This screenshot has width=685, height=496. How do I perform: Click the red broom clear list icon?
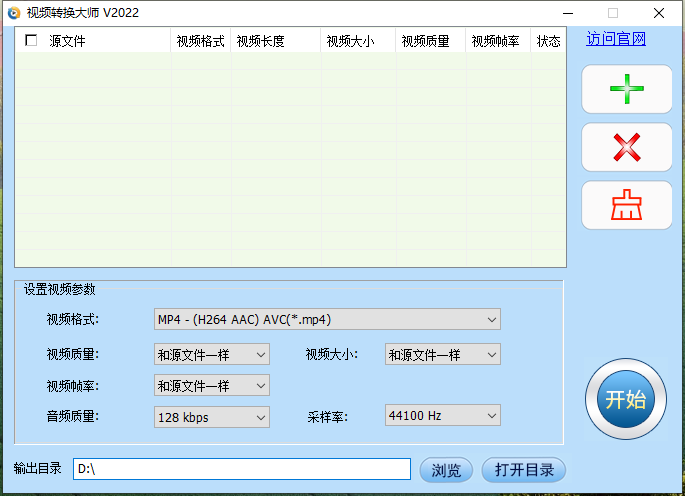(x=627, y=206)
